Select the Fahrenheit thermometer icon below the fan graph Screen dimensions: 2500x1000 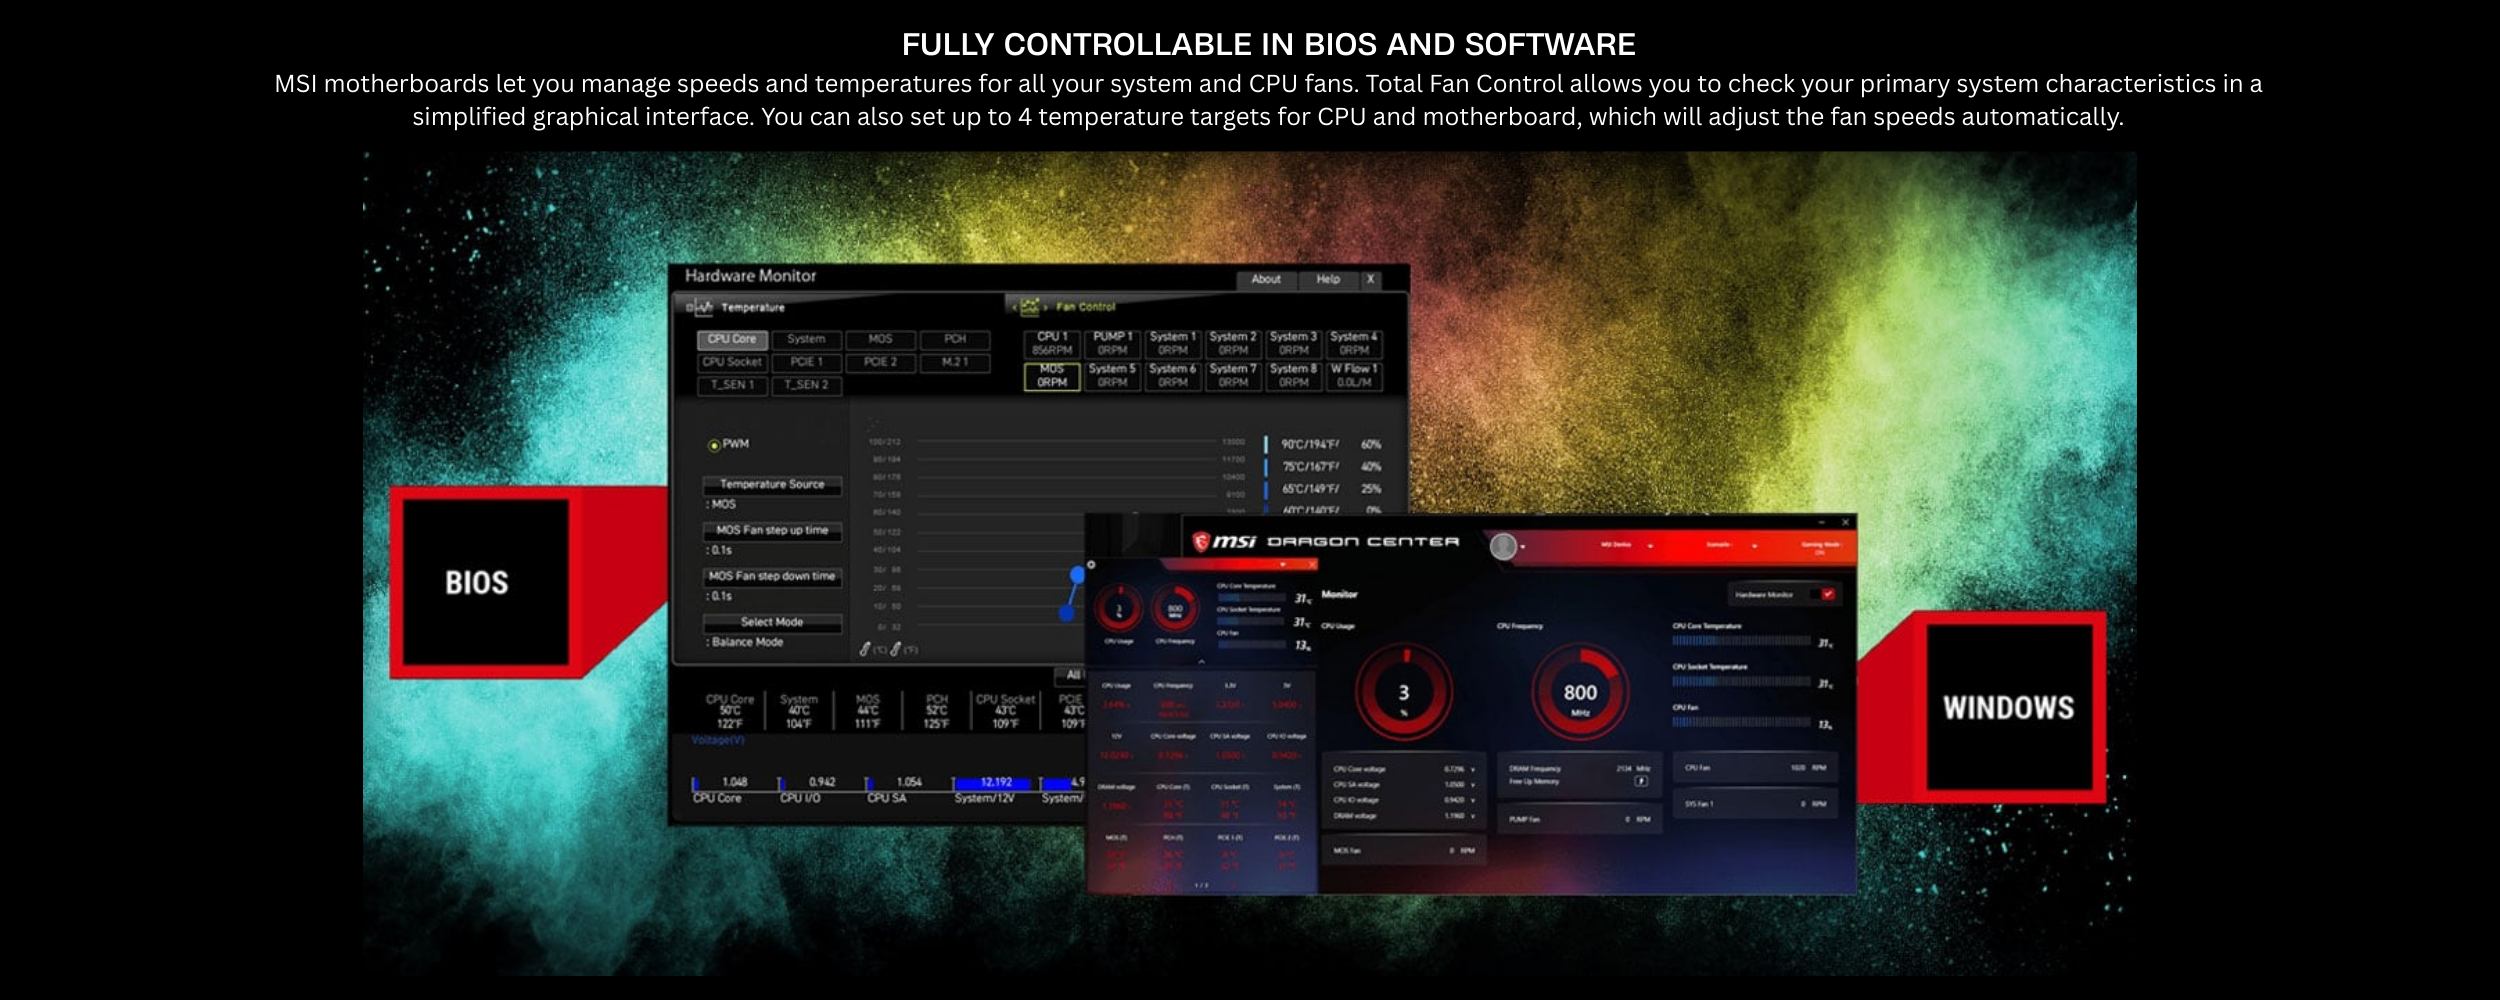pos(896,649)
